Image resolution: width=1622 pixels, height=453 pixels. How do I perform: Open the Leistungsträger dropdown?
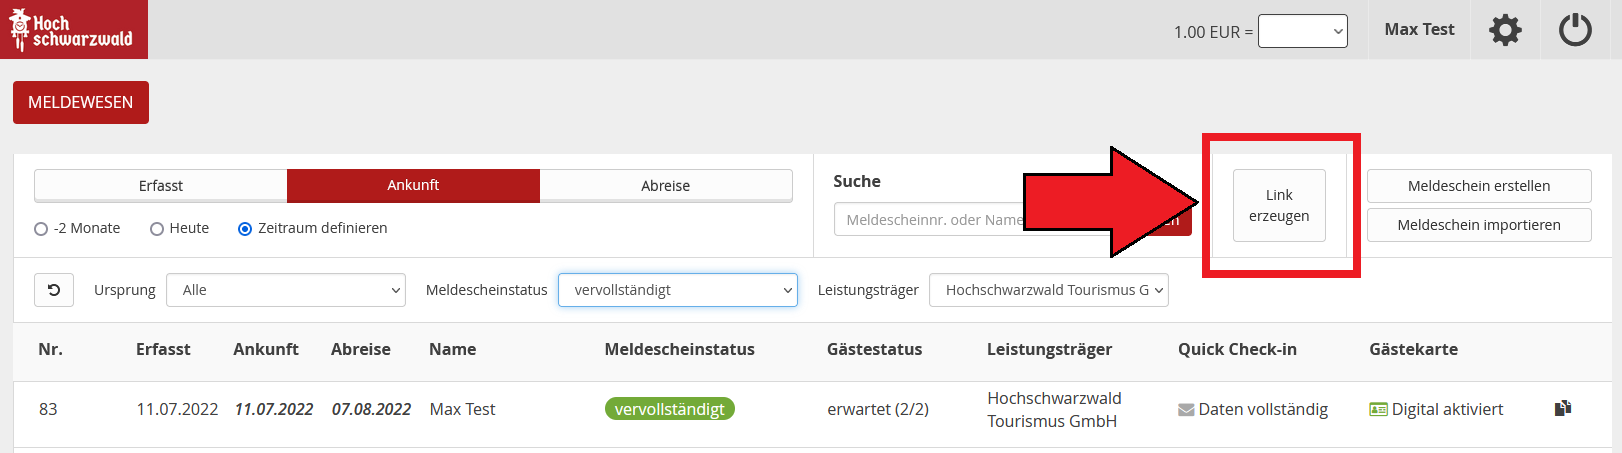pos(1048,290)
